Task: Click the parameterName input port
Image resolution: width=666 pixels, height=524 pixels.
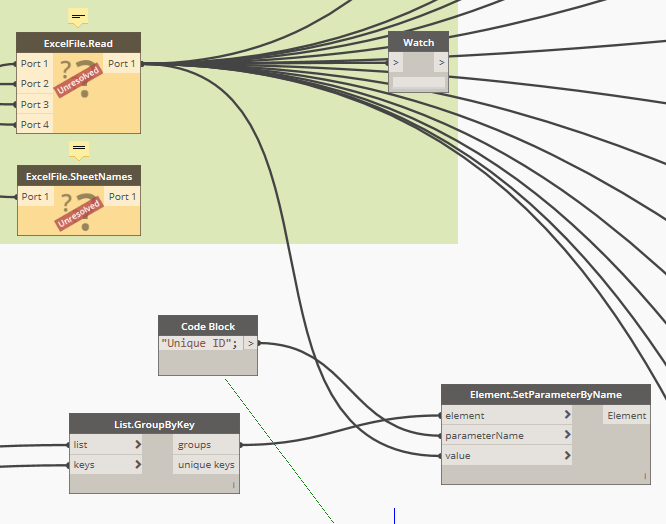Action: 507,435
